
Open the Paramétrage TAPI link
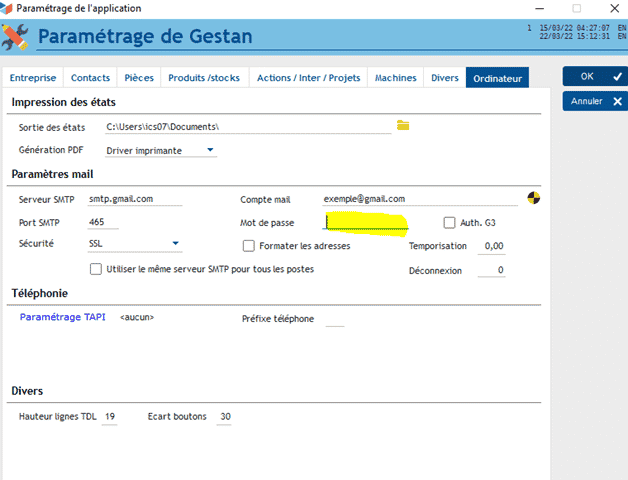62,317
